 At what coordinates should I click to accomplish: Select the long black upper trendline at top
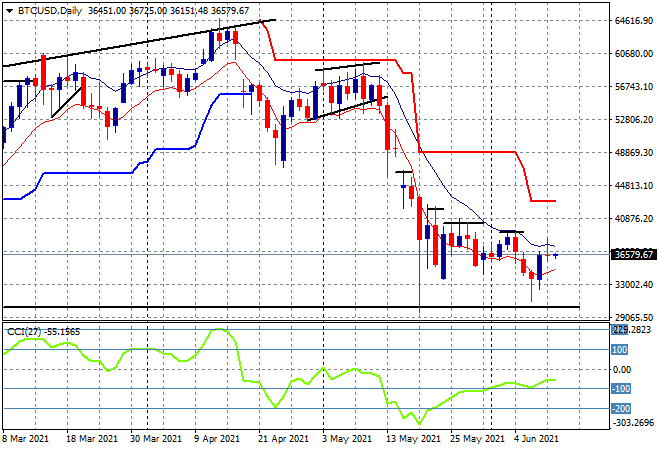pyautogui.click(x=139, y=43)
